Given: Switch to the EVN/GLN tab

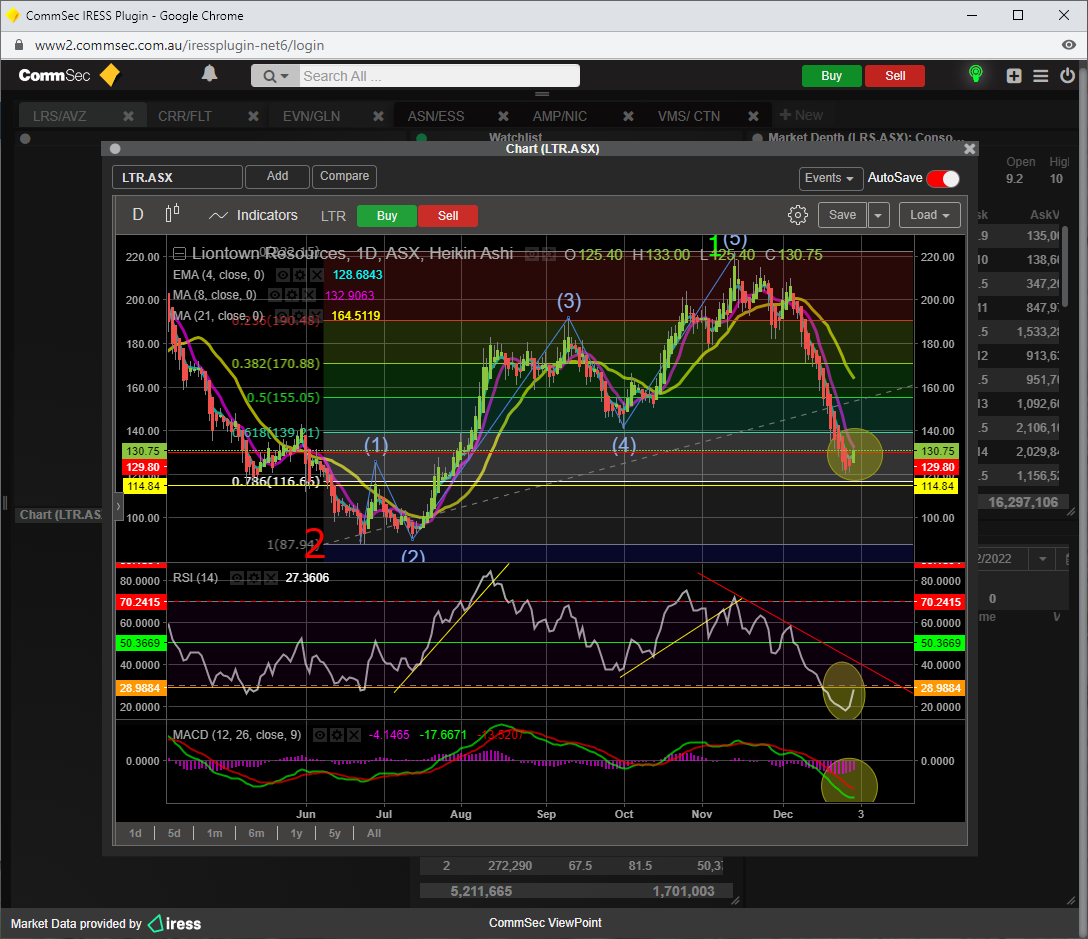Looking at the screenshot, I should 311,116.
